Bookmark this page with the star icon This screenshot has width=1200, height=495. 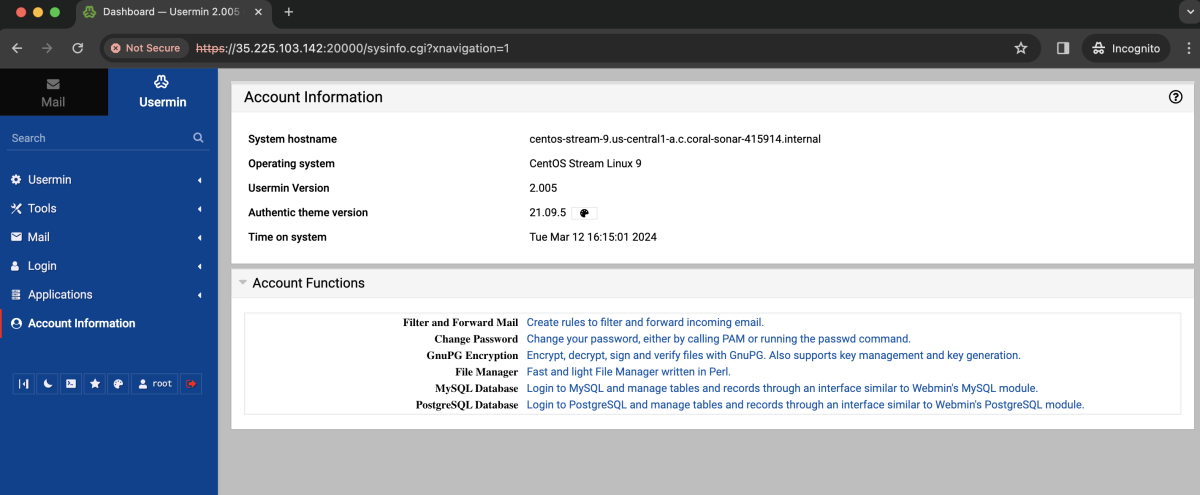[1021, 48]
